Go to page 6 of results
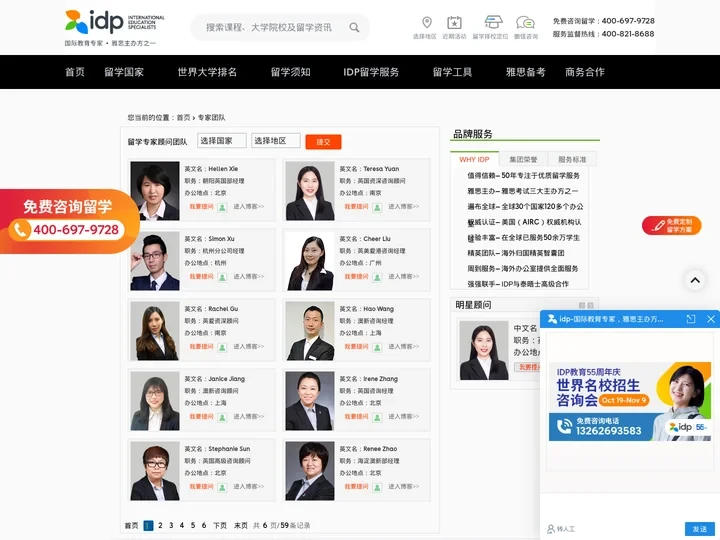720x540 pixels. [204, 525]
